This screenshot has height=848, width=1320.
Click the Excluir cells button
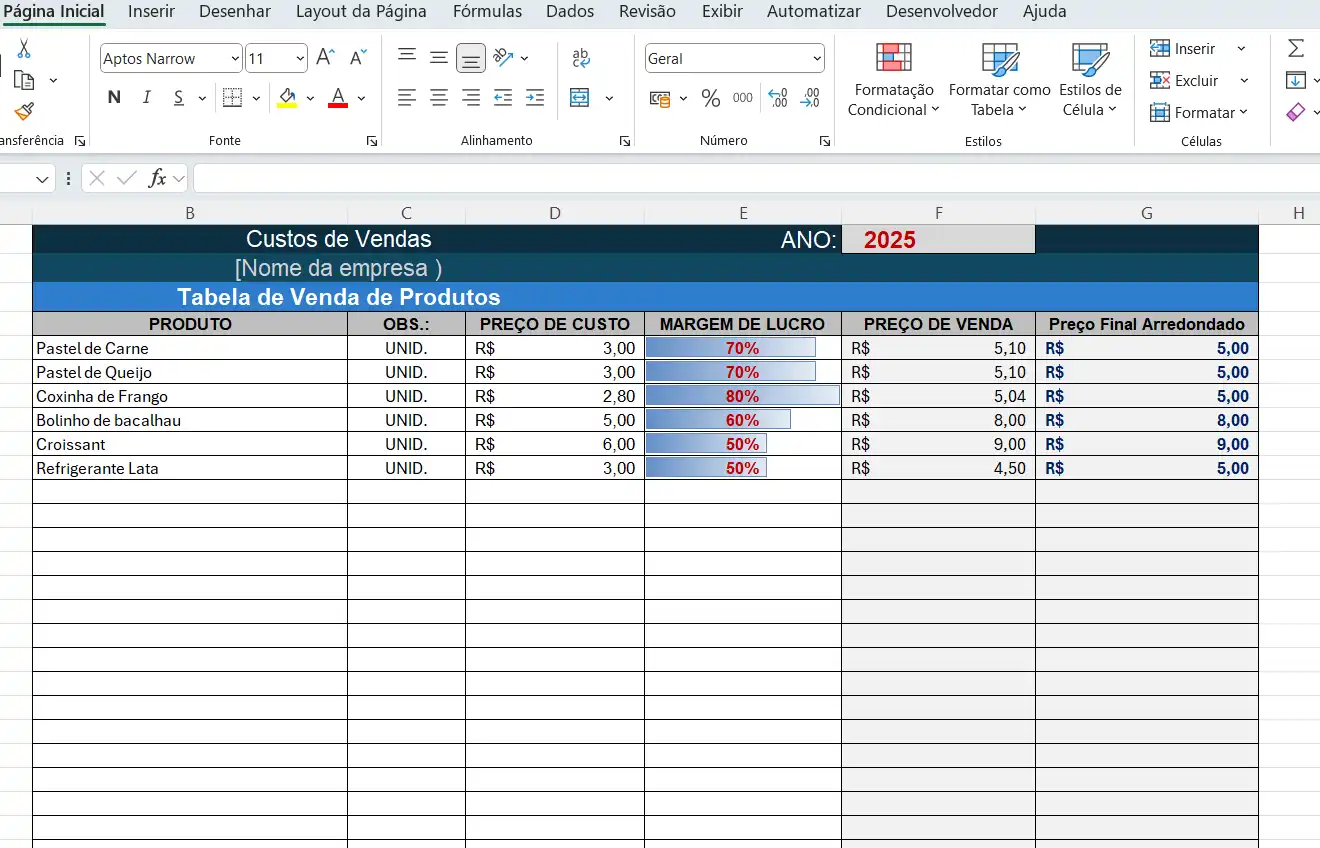(1185, 80)
